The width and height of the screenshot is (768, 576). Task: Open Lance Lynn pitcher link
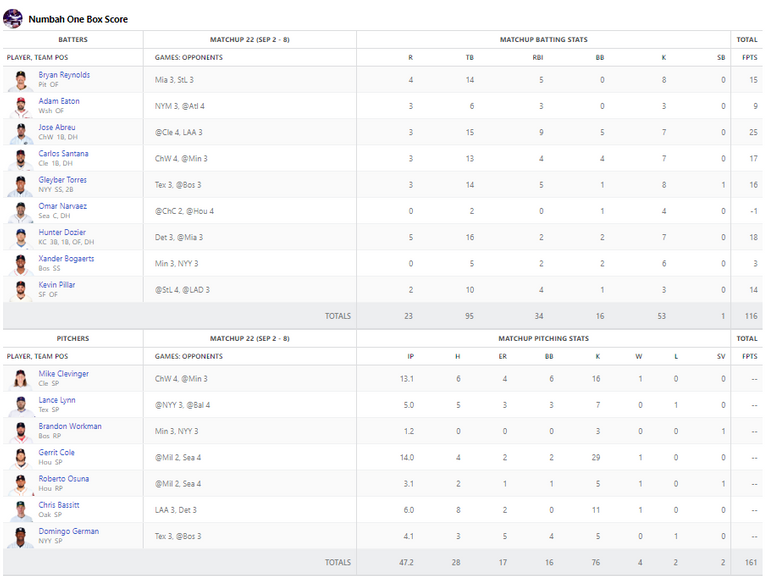pyautogui.click(x=57, y=400)
